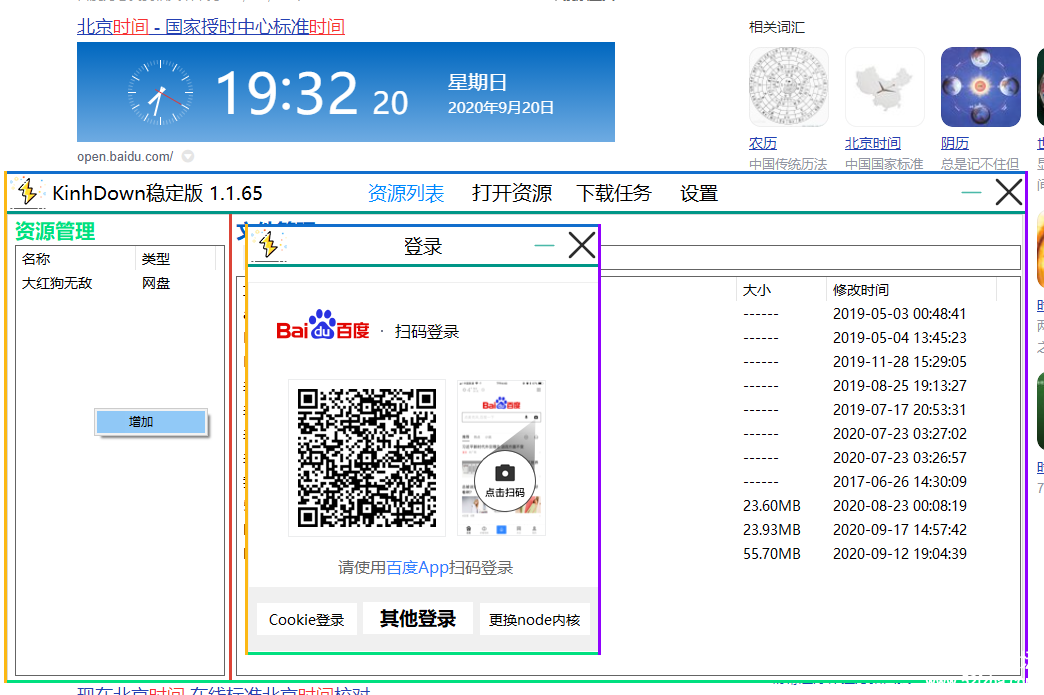Select the 大红狗无敌 resource entry
Screen dimensions: 1044x695
(x=57, y=283)
